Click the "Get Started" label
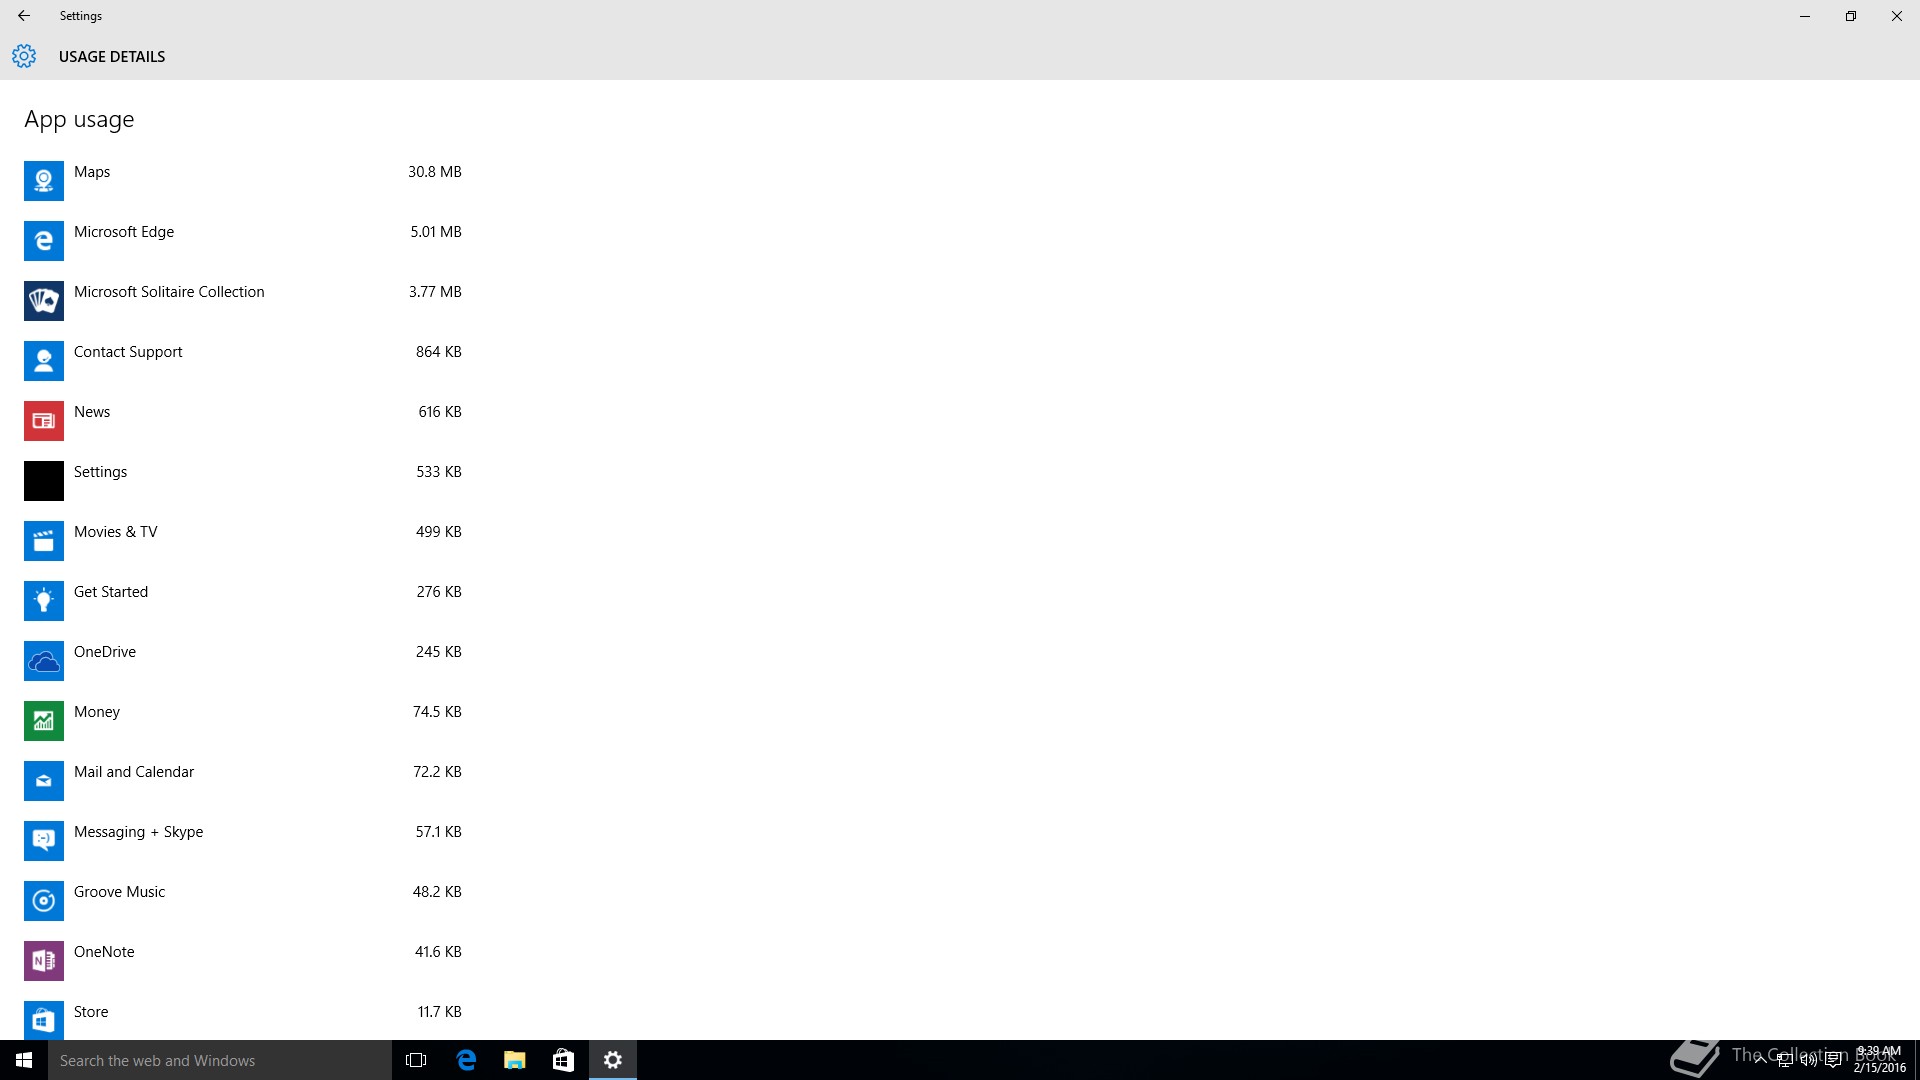The image size is (1920, 1080). 111,592
